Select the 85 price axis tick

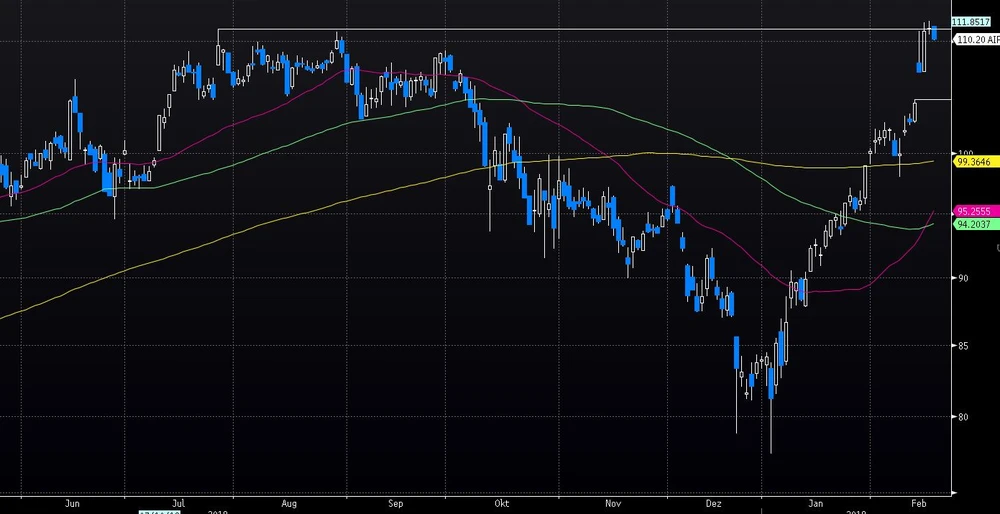(961, 347)
